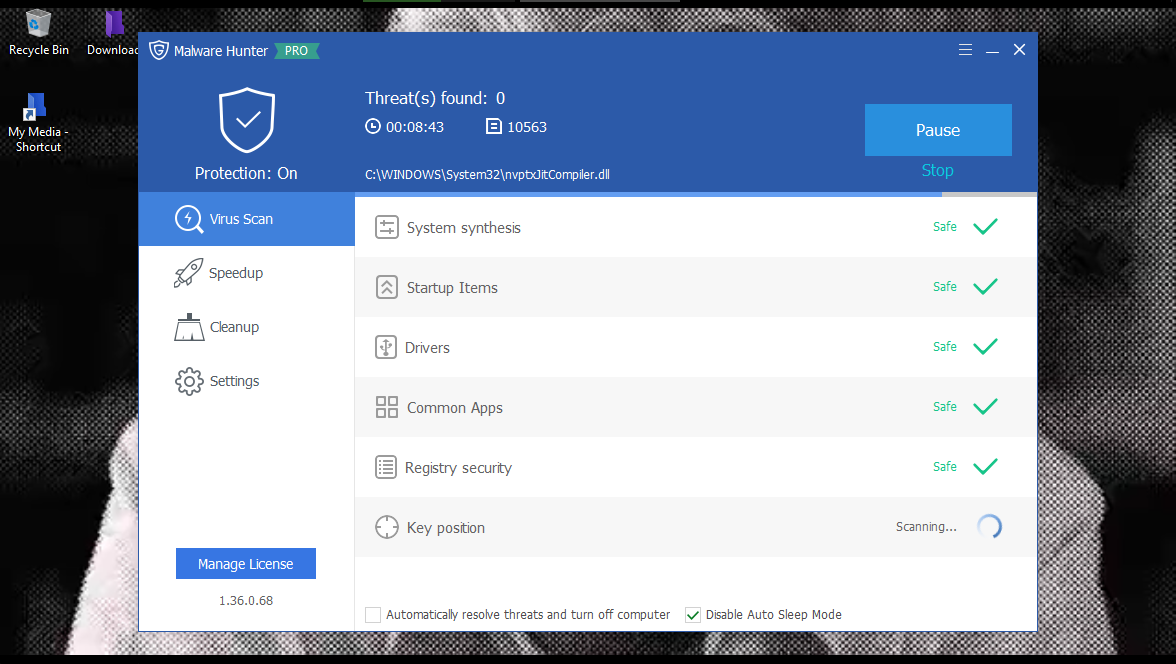
Task: Open the hamburger menu in title bar
Action: (965, 50)
